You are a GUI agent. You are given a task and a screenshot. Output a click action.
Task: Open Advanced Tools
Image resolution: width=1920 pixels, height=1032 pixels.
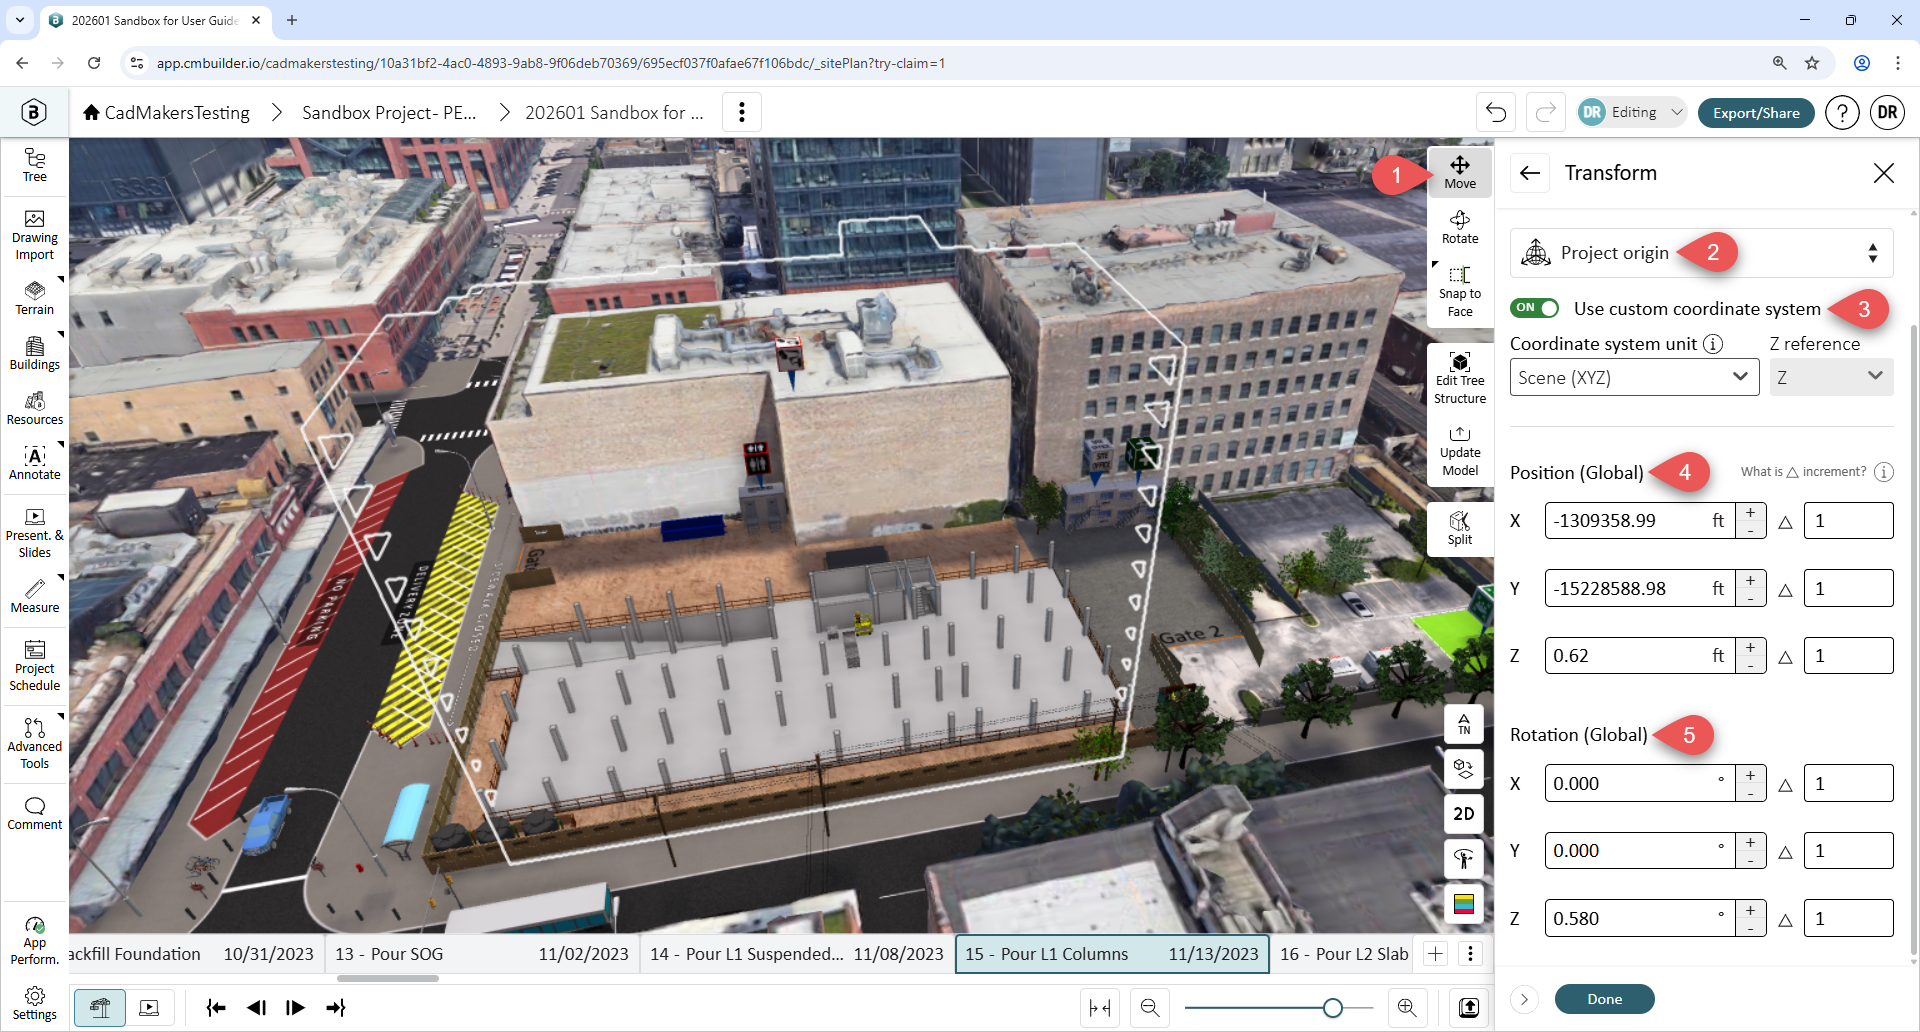pos(35,744)
